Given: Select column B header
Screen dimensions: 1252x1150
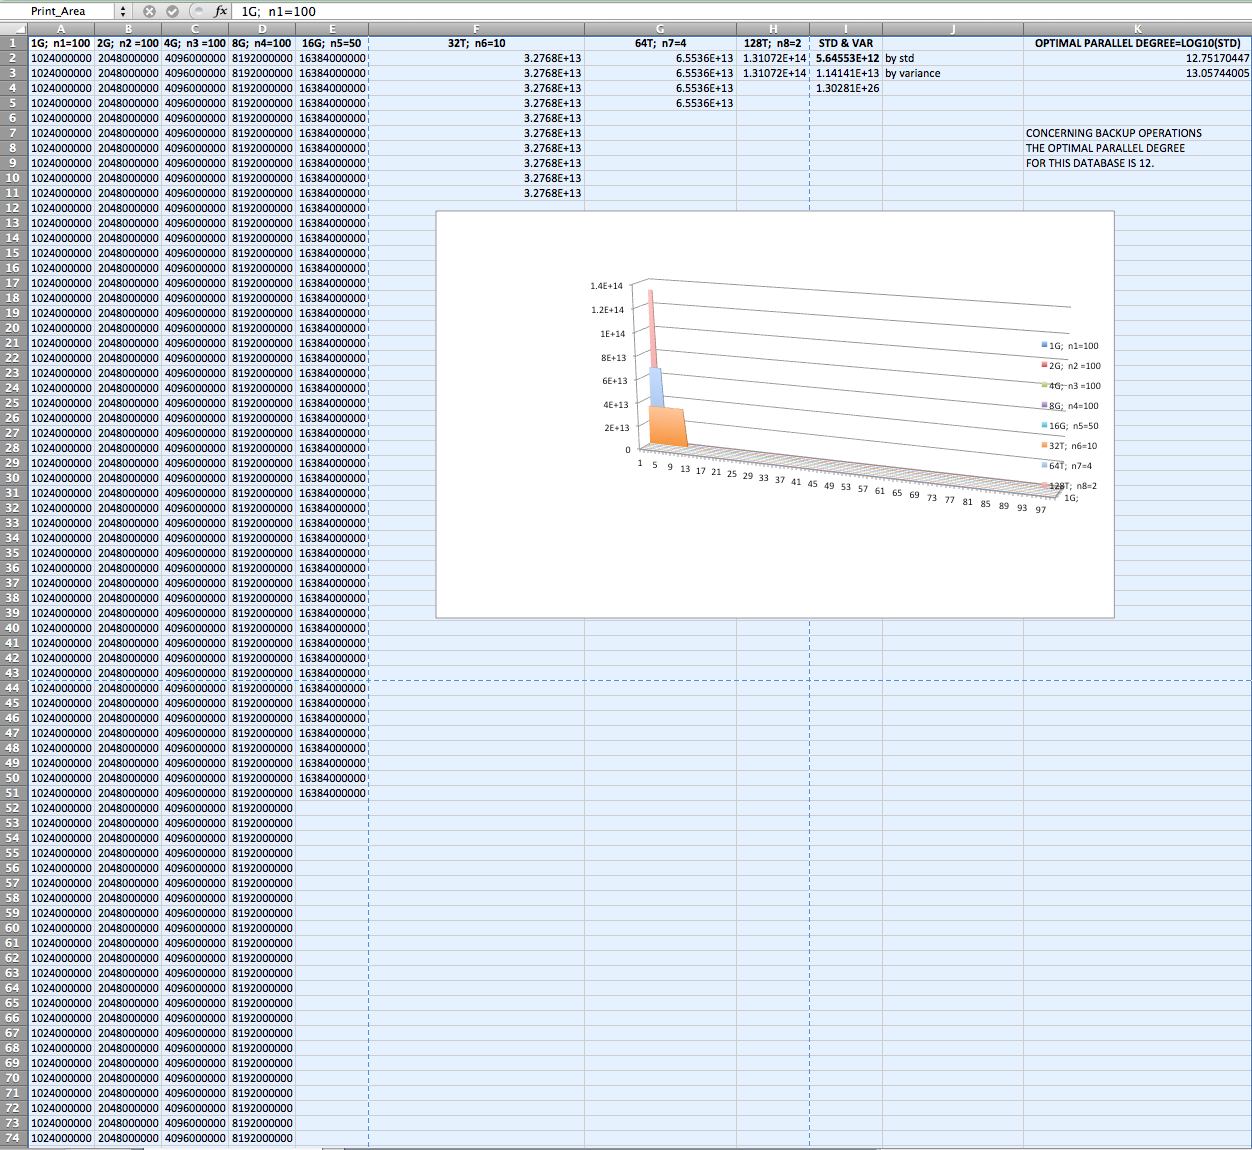Looking at the screenshot, I should pos(128,29).
